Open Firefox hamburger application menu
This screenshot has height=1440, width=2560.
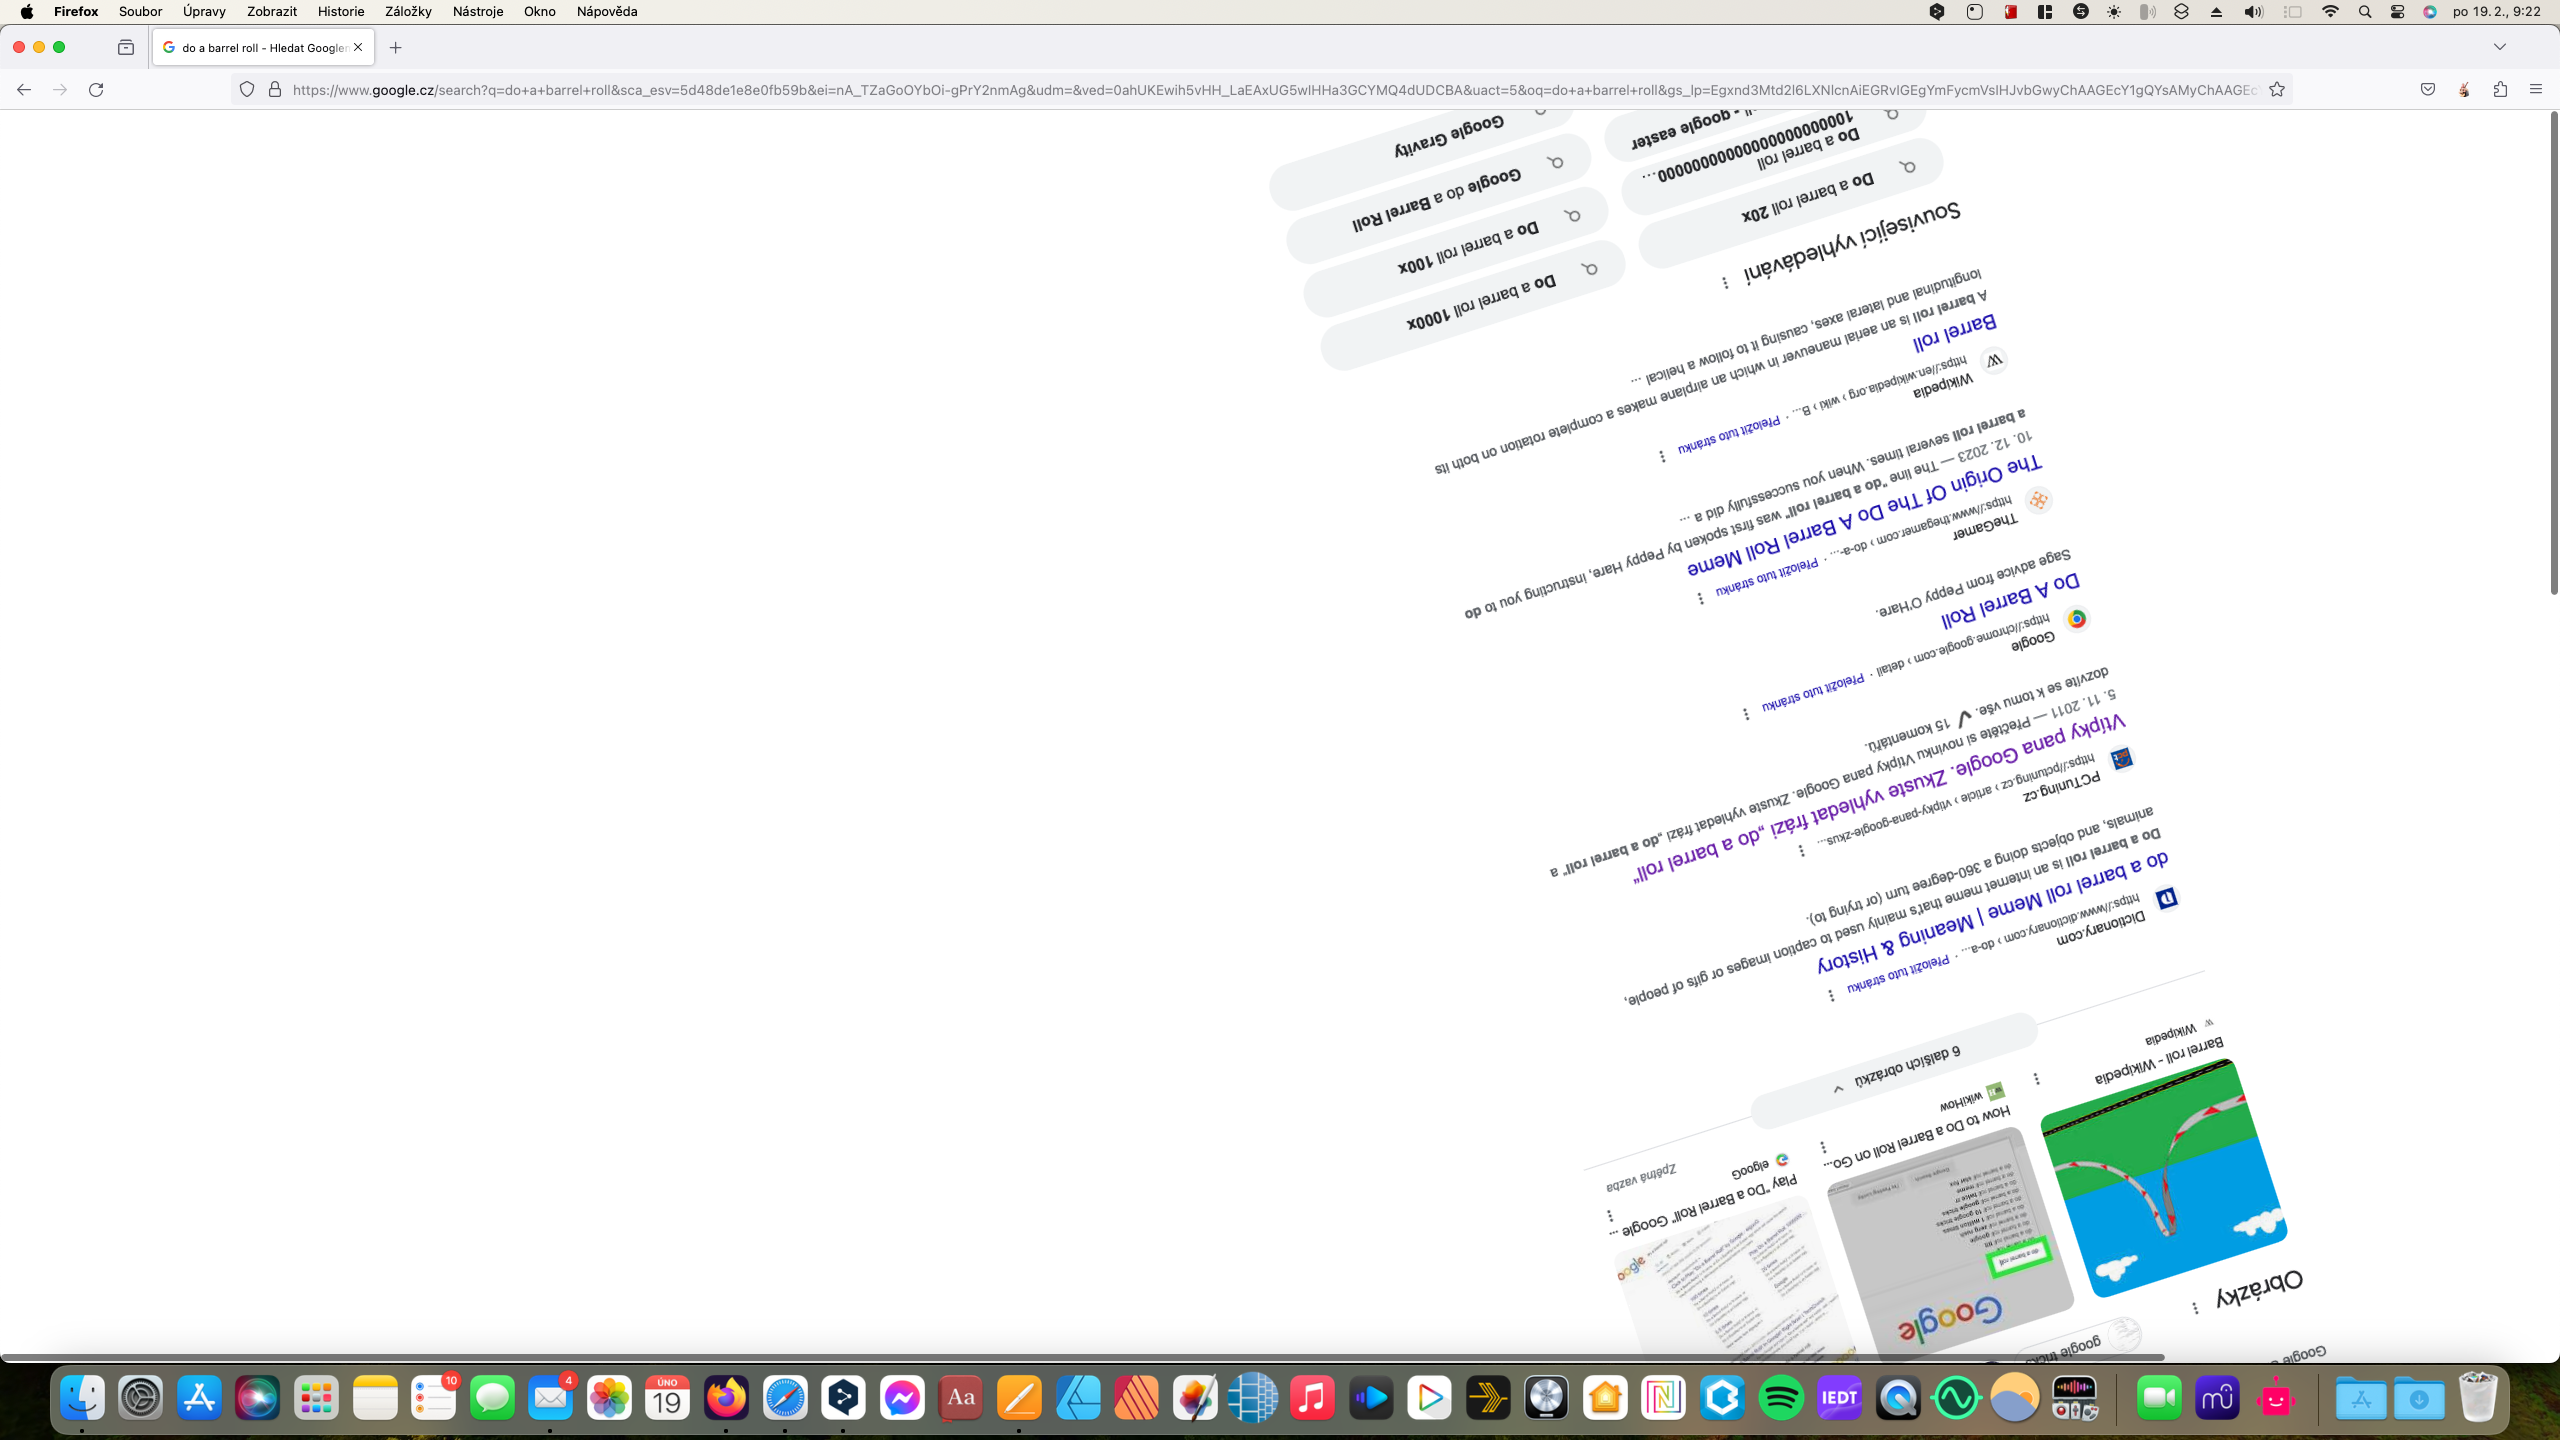coord(2536,90)
